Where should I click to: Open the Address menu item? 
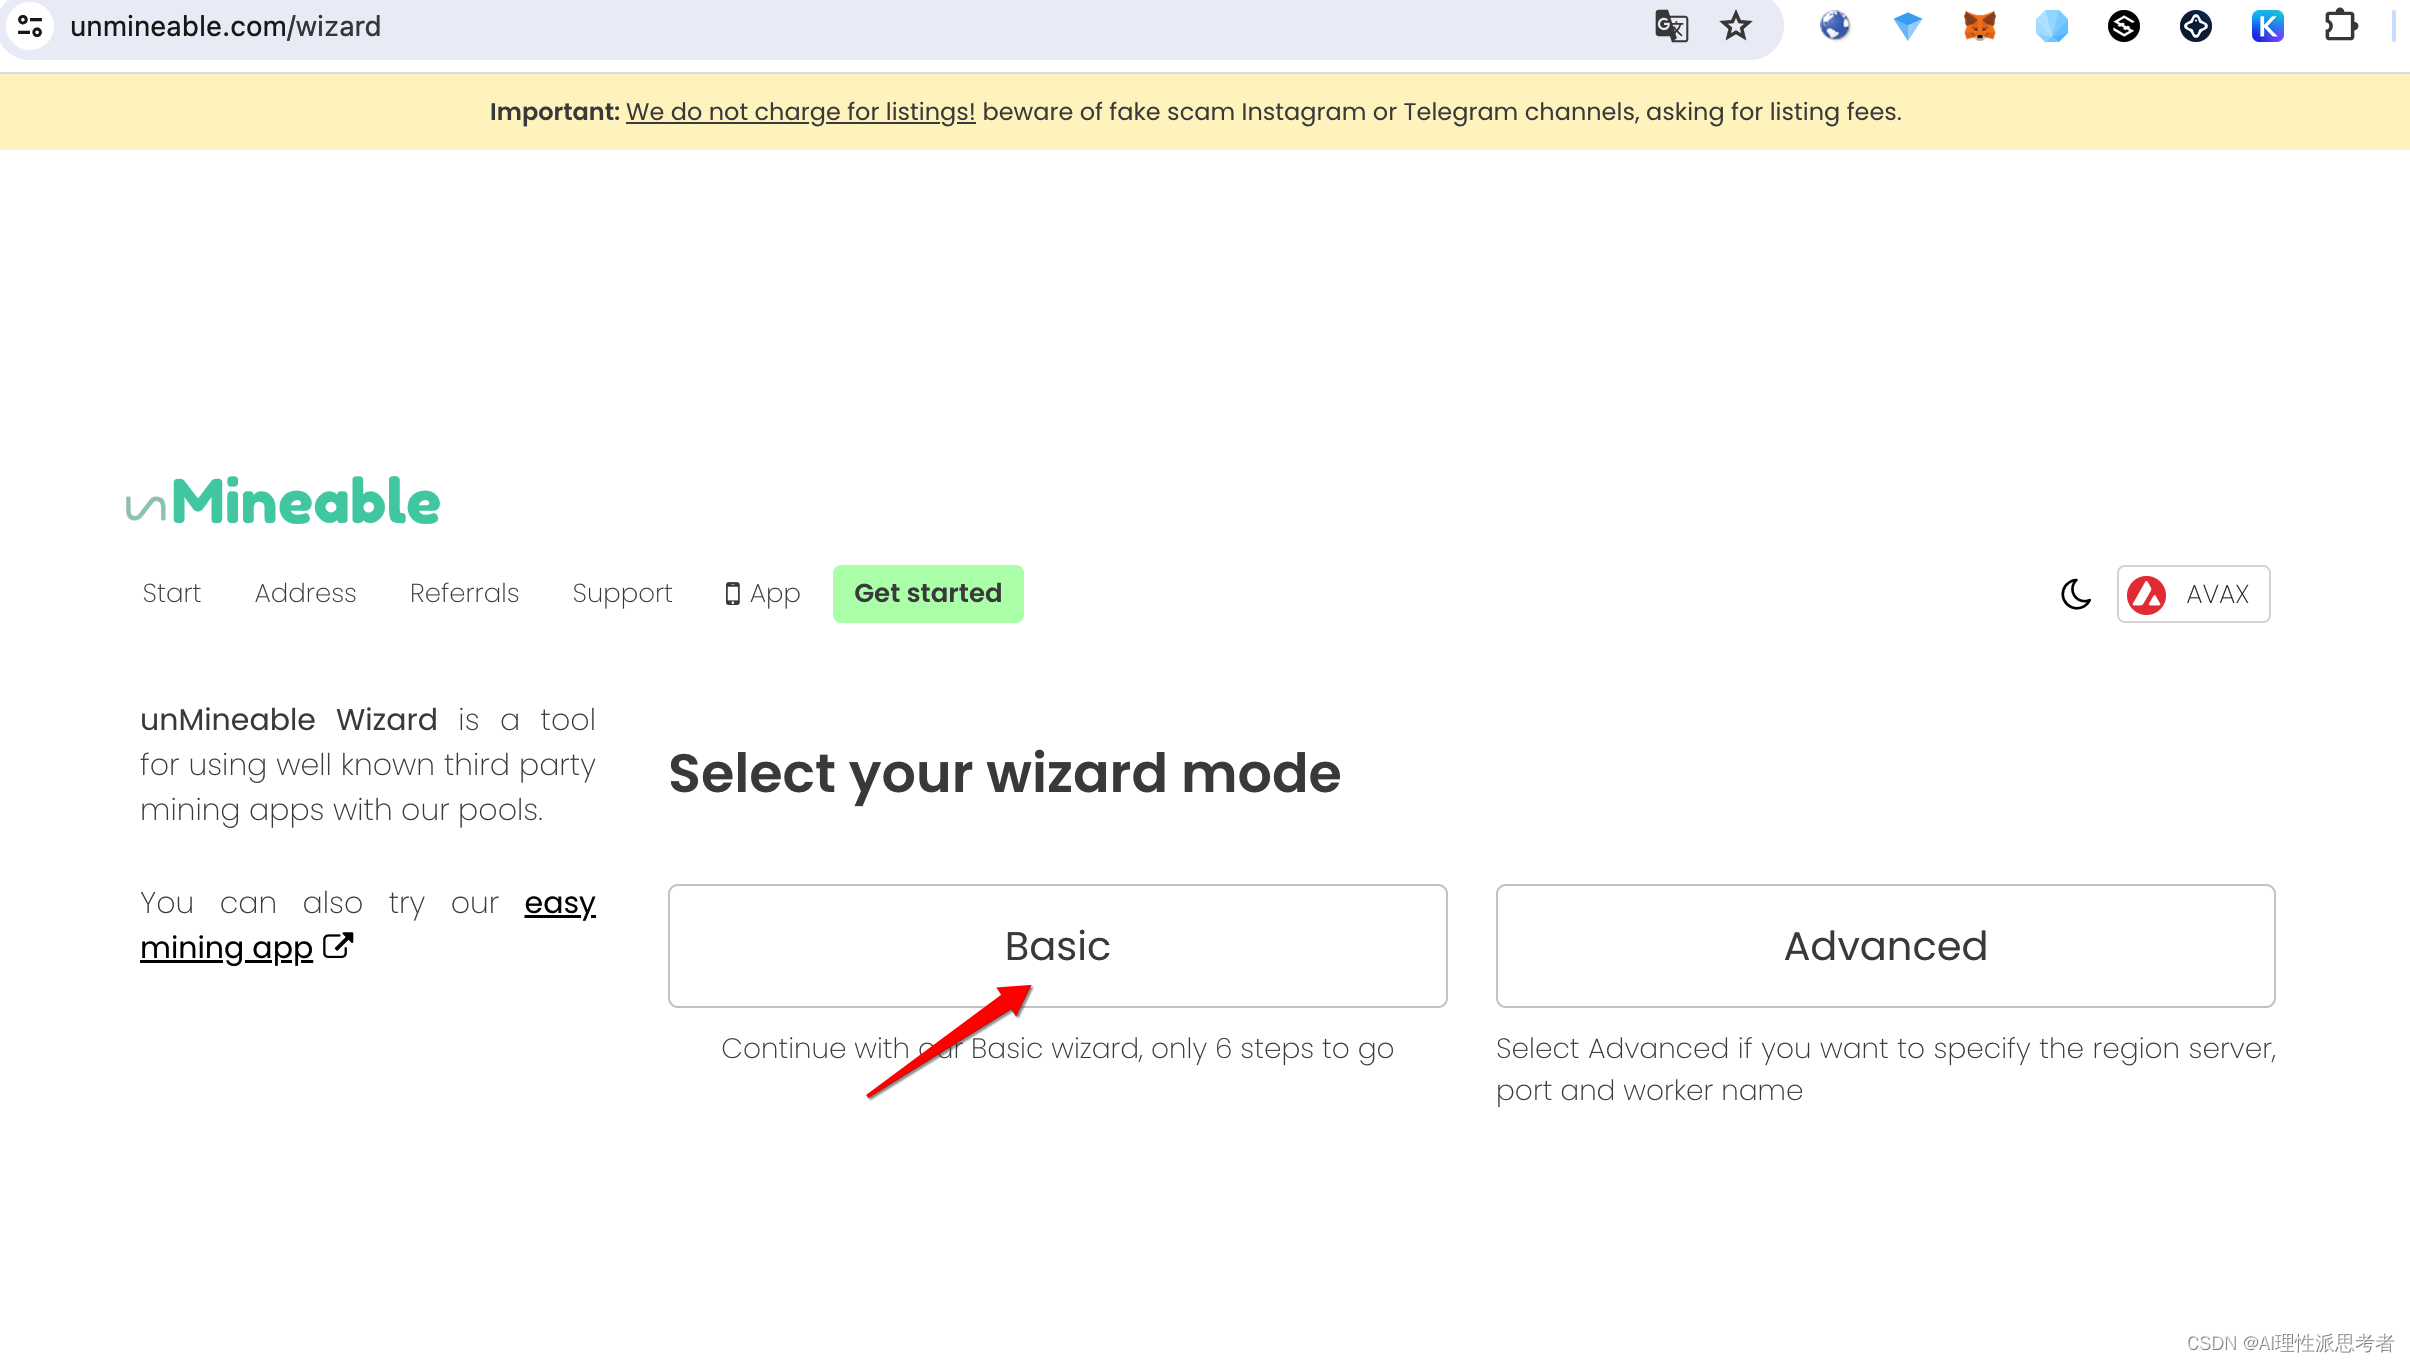(305, 592)
